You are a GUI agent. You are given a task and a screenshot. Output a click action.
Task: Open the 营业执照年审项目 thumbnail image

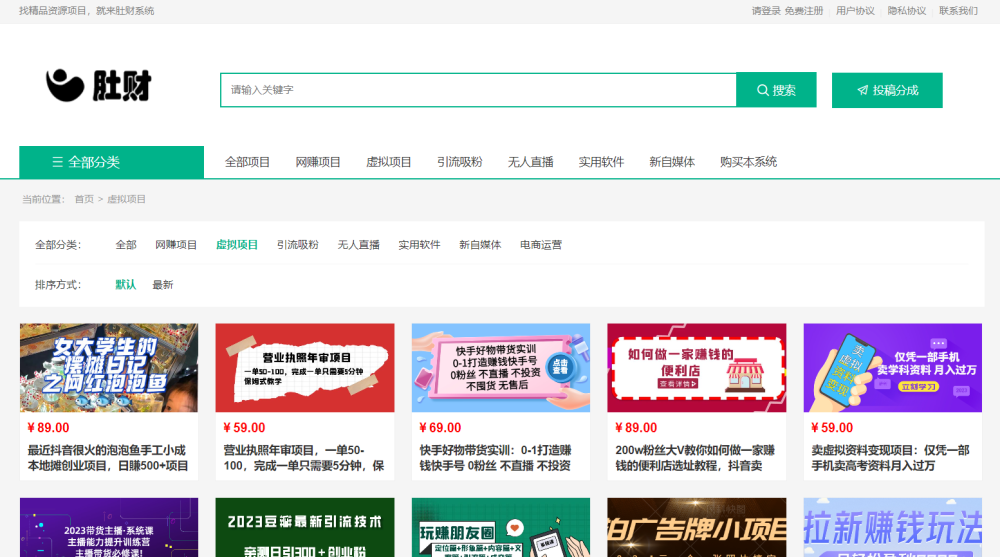click(x=305, y=367)
